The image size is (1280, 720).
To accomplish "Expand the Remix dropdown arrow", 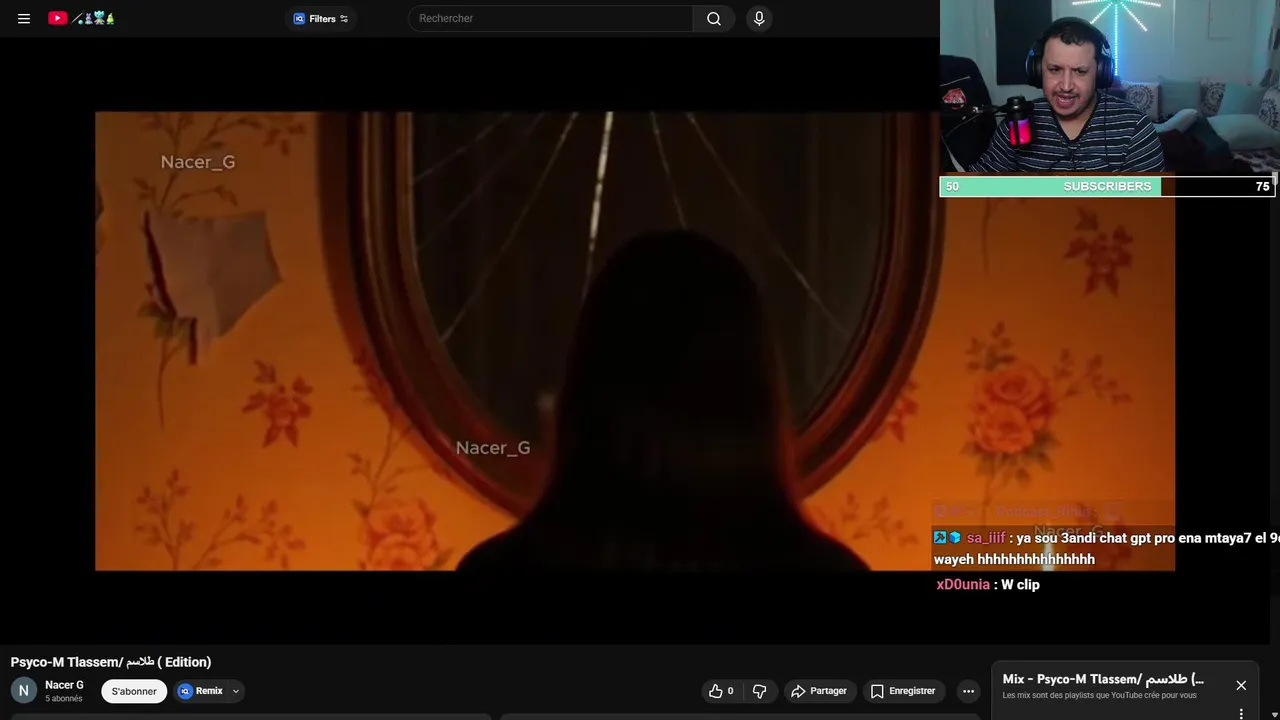I will coord(236,691).
